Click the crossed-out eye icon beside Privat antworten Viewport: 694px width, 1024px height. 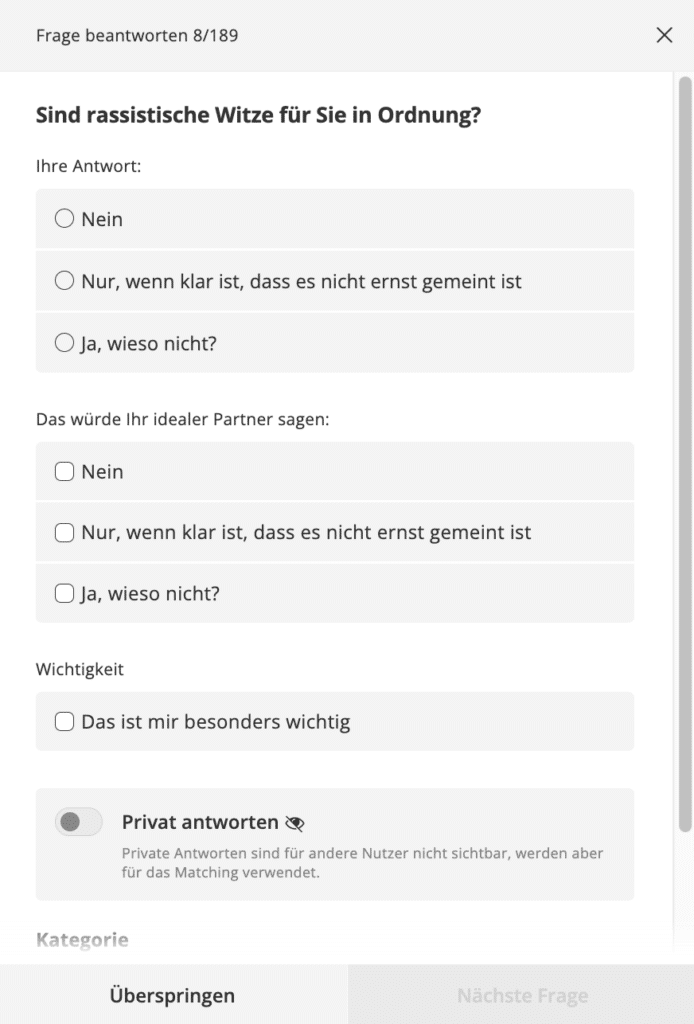coord(295,823)
